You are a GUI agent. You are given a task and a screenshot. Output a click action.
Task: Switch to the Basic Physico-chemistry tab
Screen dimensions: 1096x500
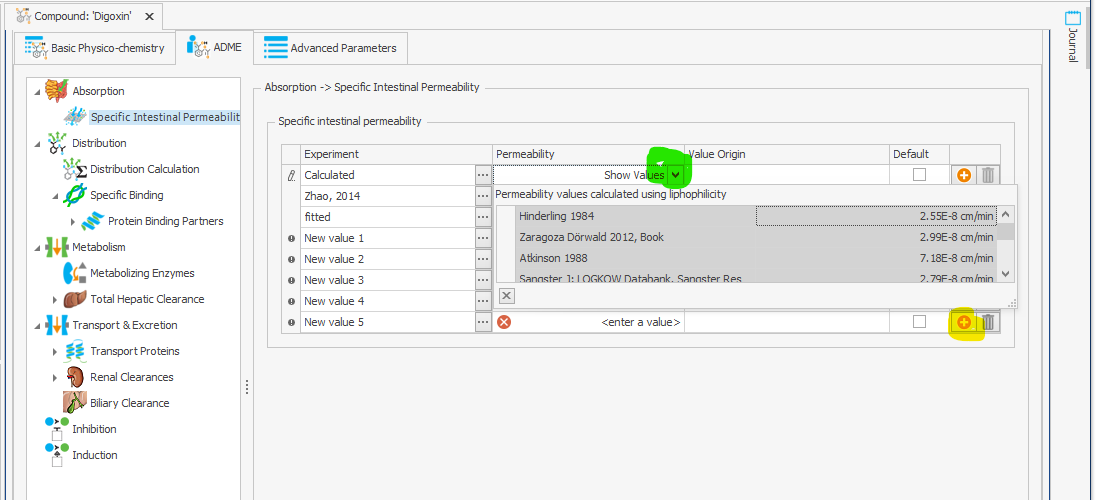click(94, 48)
